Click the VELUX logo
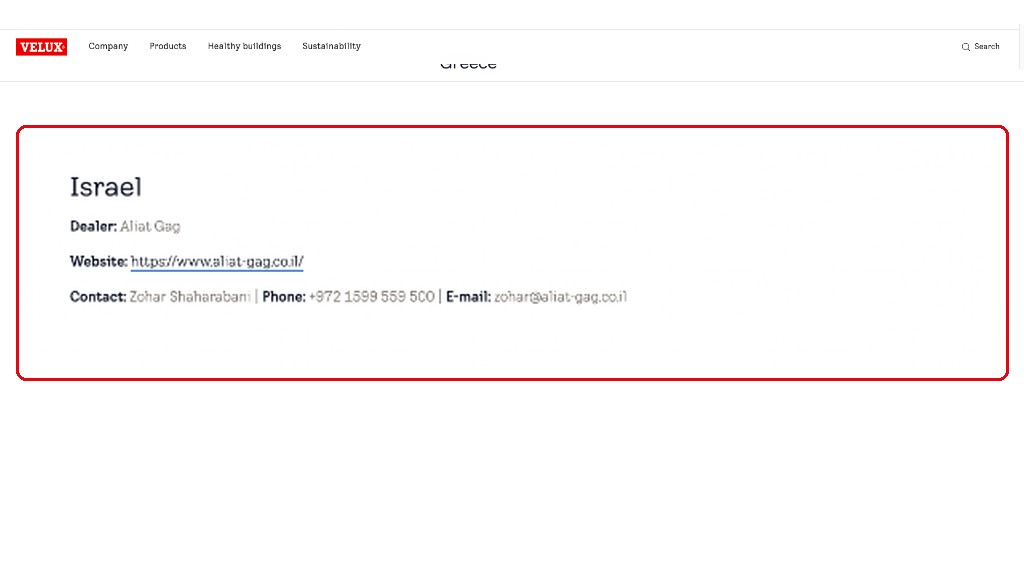 pos(41,46)
